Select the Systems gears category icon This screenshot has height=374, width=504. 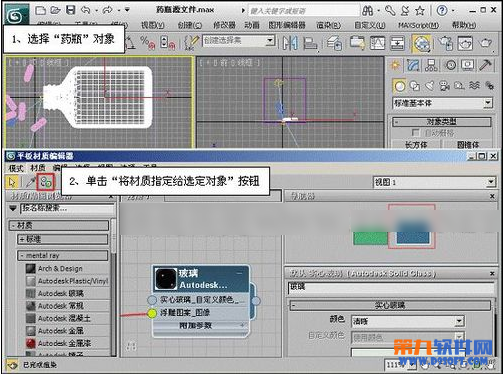490,86
